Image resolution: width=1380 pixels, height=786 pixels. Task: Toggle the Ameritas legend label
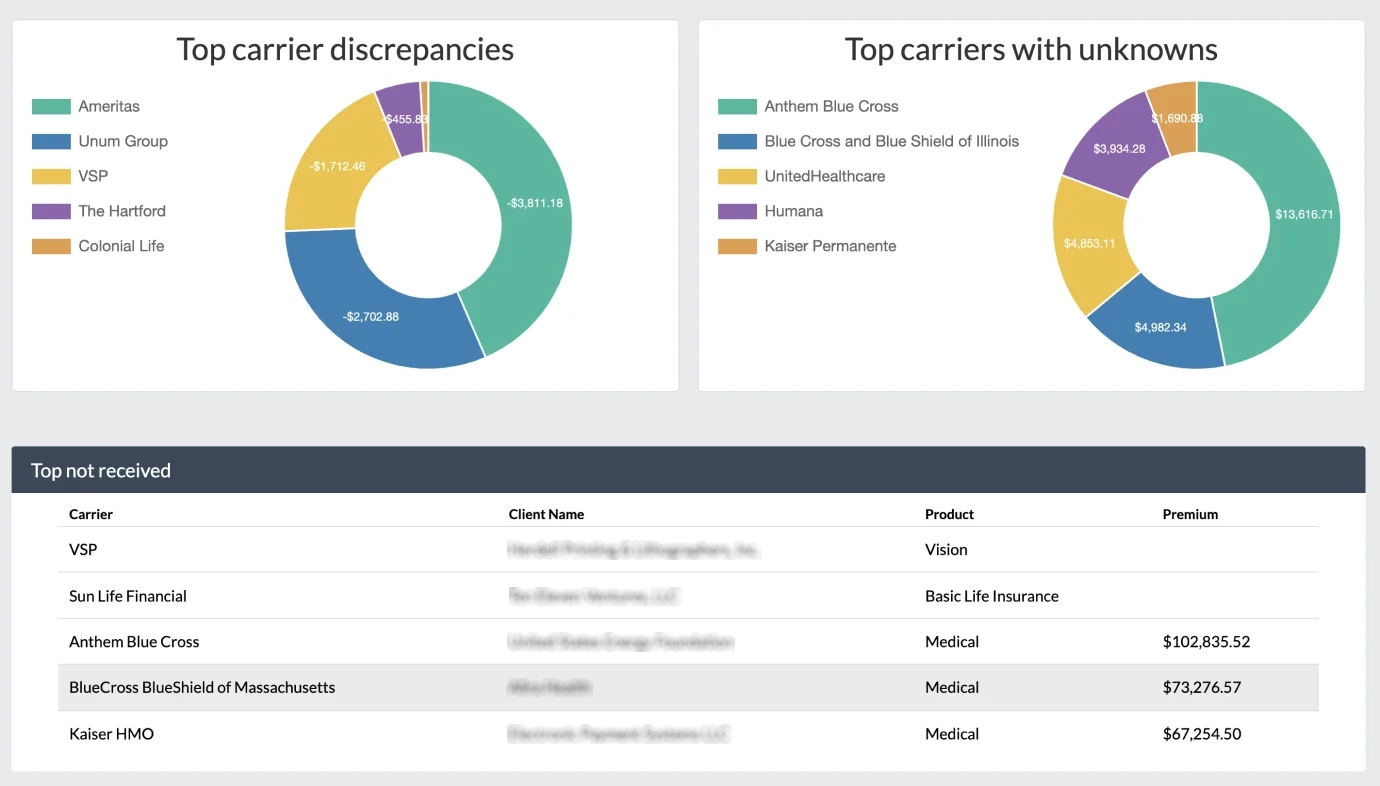click(x=109, y=106)
